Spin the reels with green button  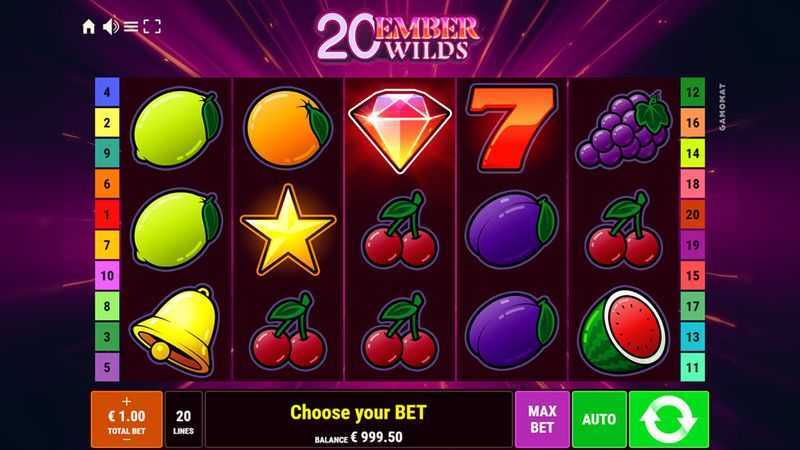669,419
